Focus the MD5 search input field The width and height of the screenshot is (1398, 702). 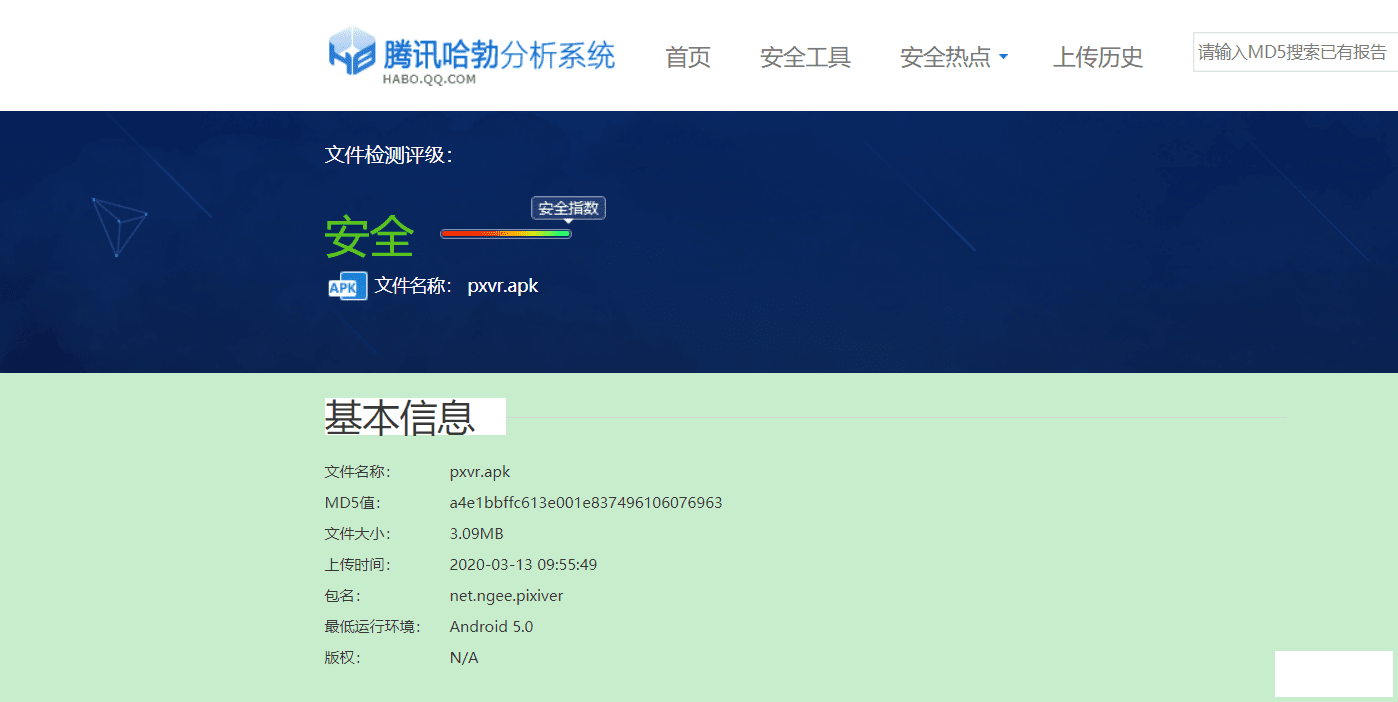tap(1295, 52)
